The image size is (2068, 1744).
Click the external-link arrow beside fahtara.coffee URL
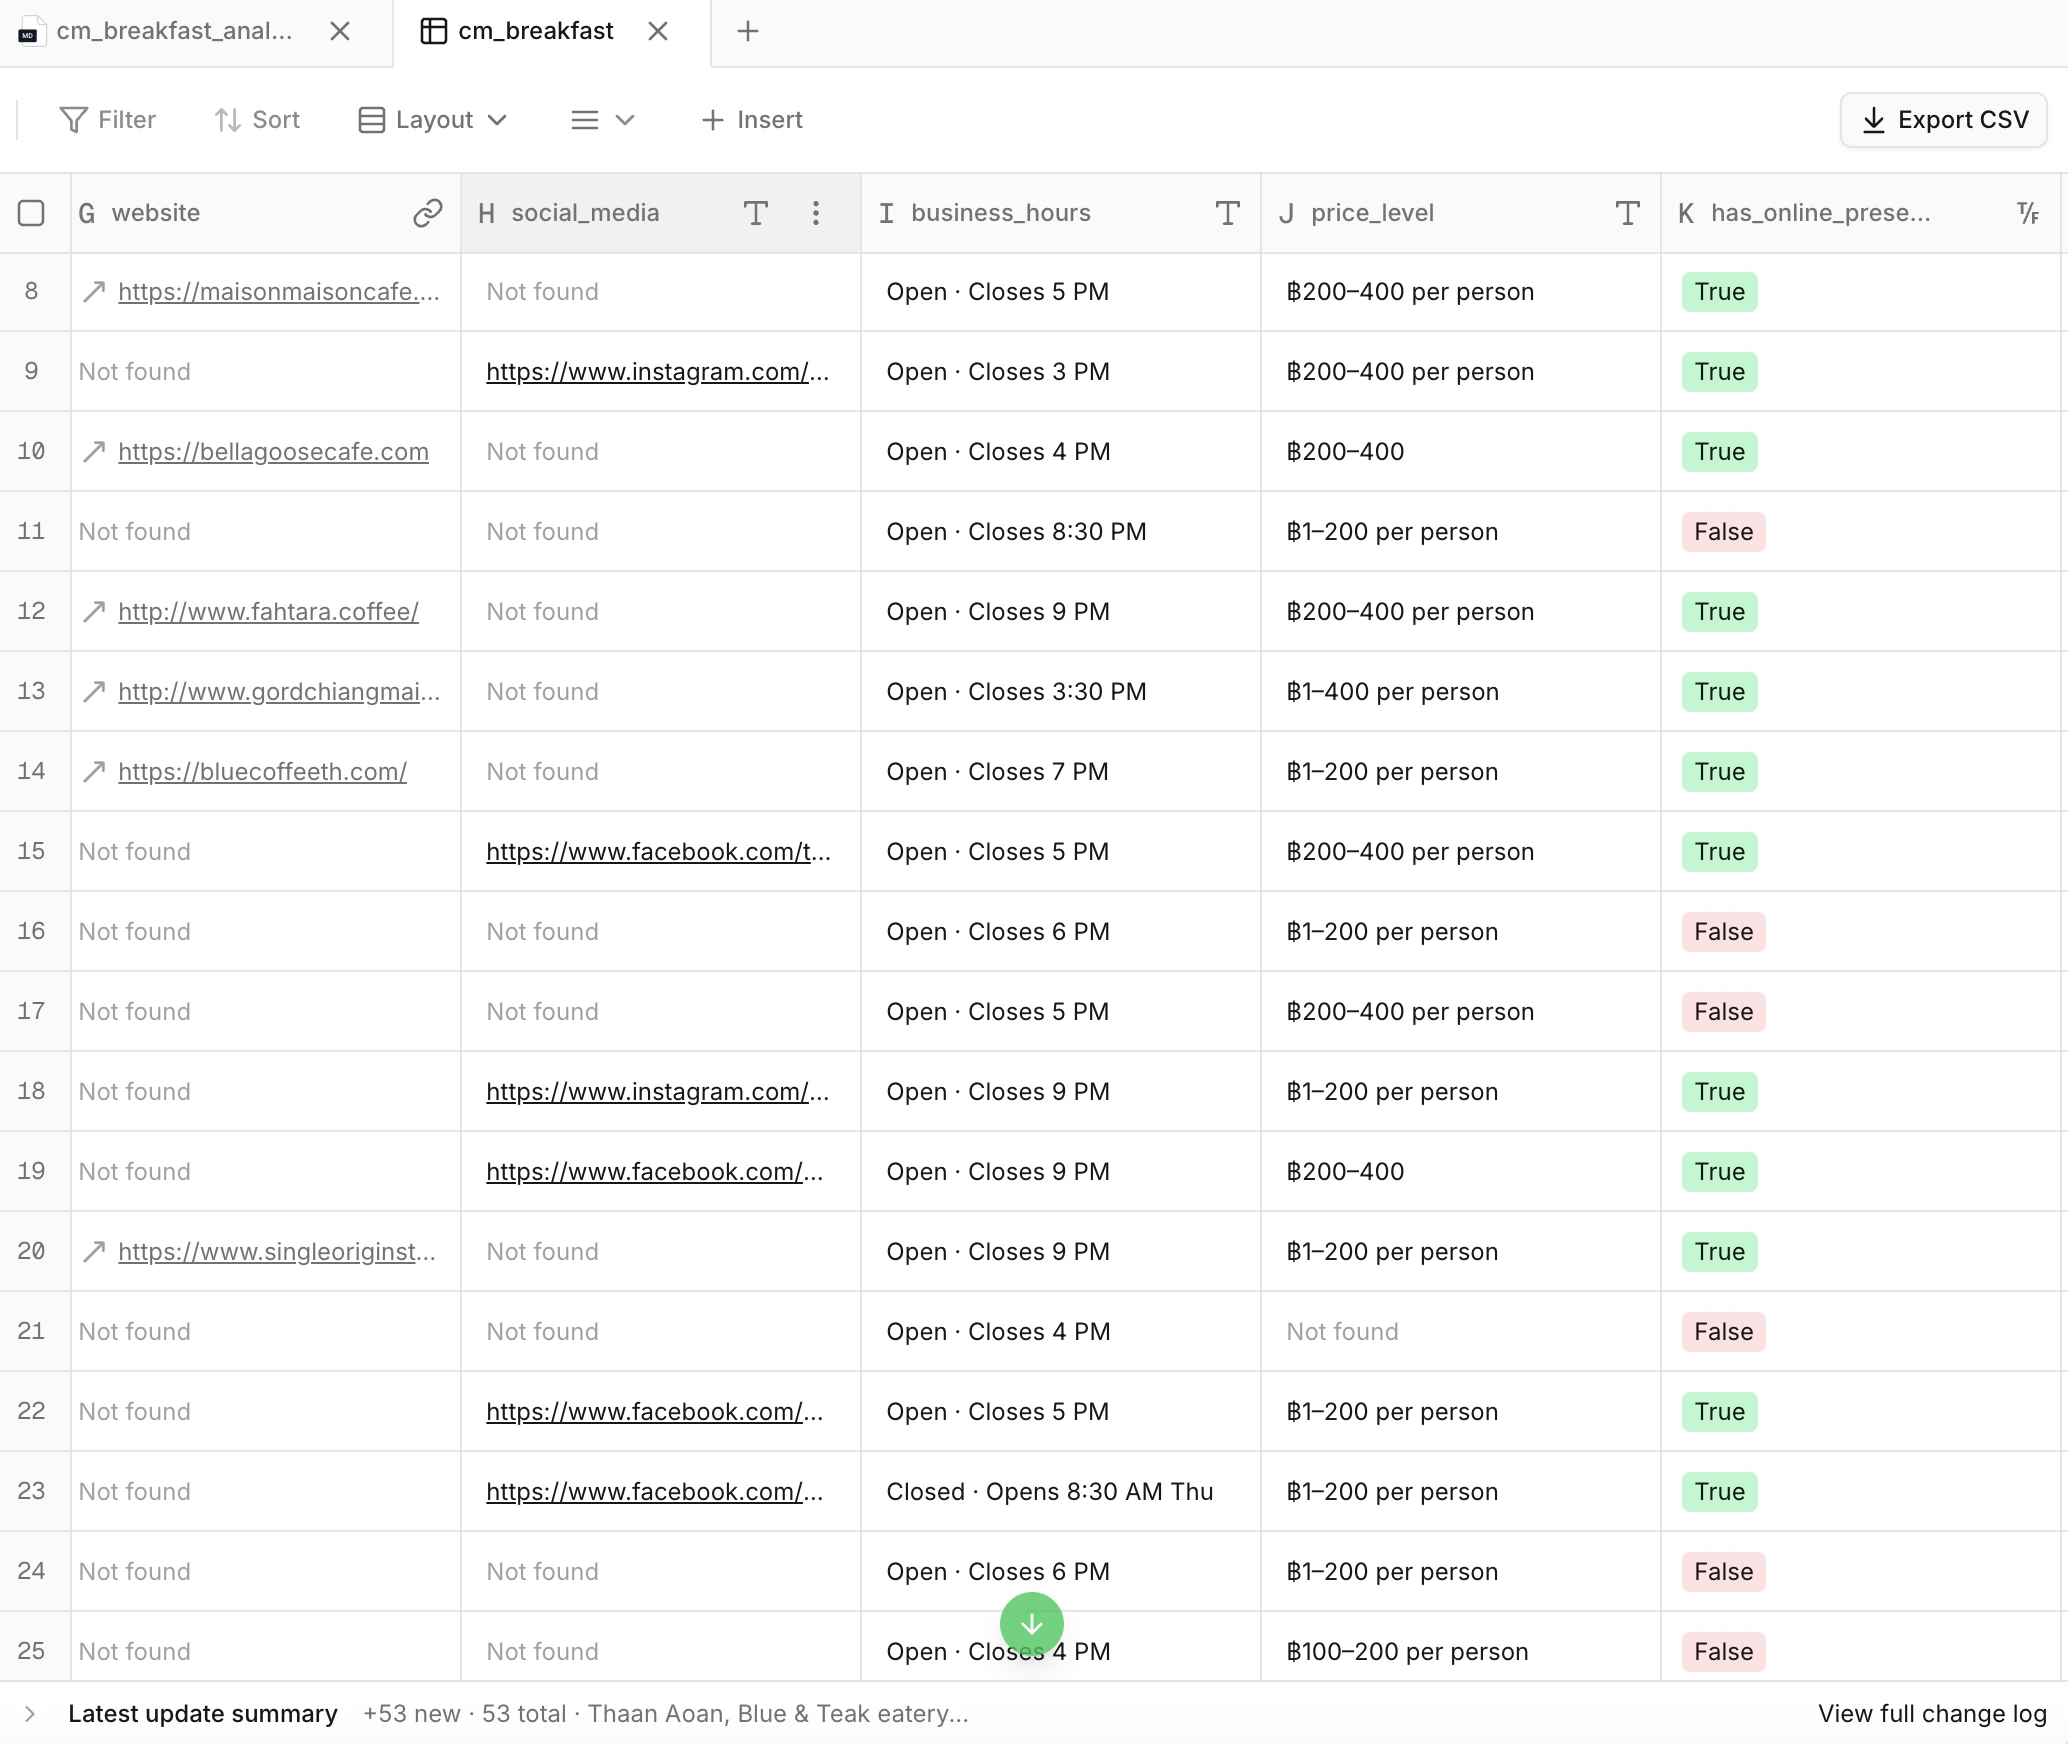pos(92,611)
